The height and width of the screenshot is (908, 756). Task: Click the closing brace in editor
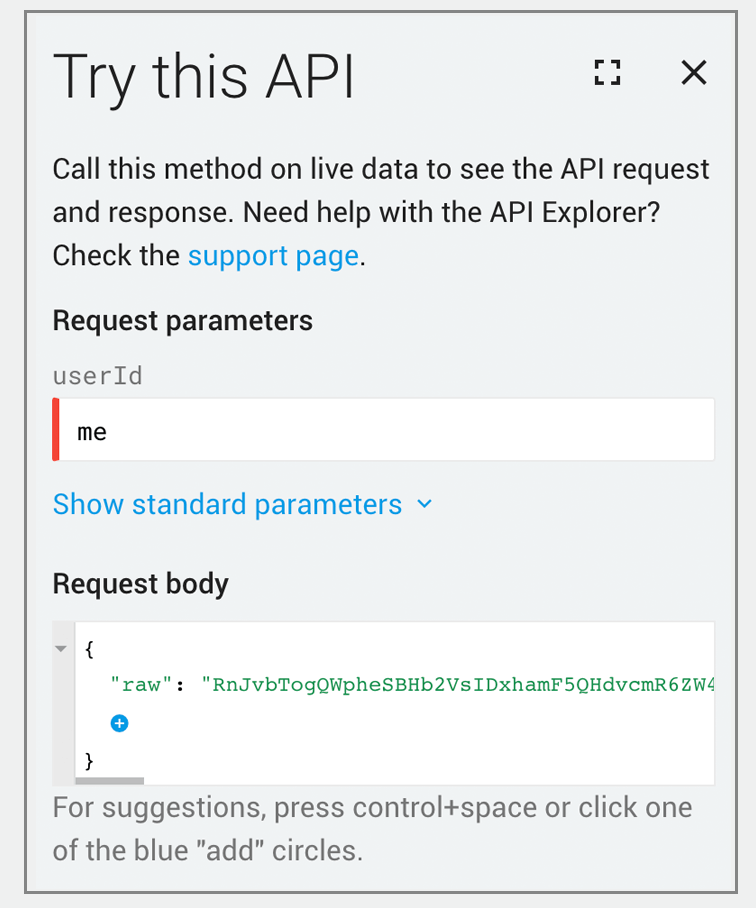(89, 760)
